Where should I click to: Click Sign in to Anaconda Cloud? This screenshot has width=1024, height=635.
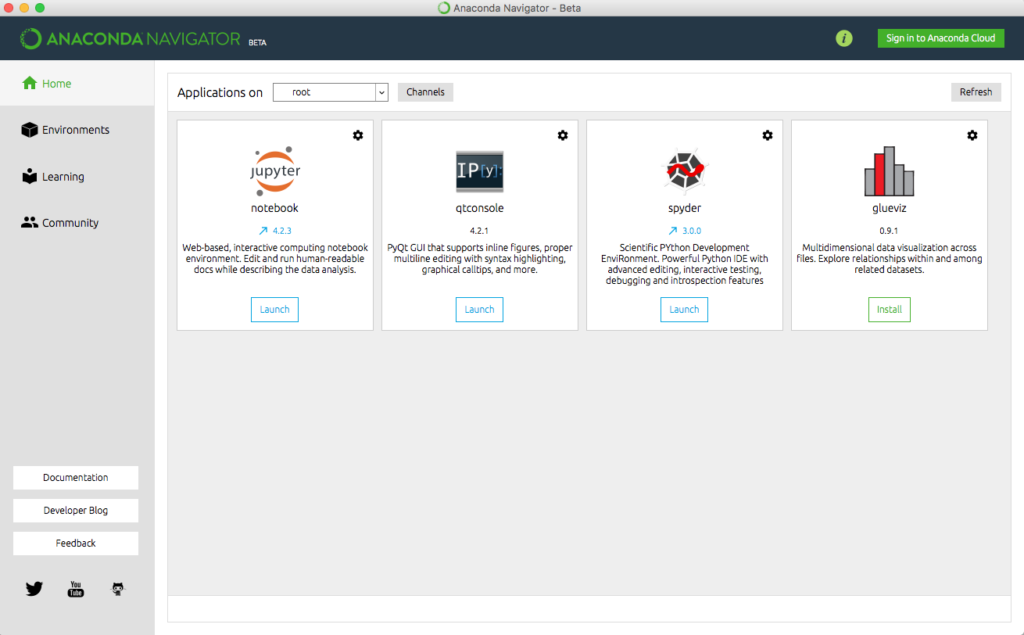(940, 38)
